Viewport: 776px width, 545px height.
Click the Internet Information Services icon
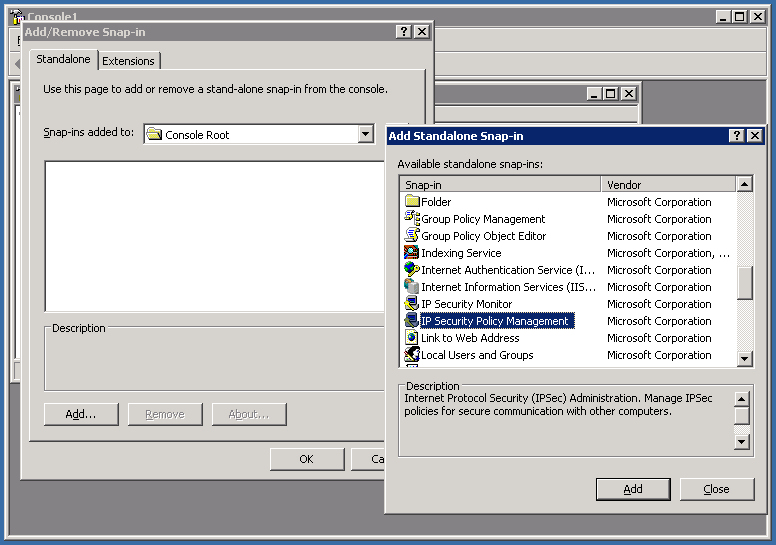(411, 287)
